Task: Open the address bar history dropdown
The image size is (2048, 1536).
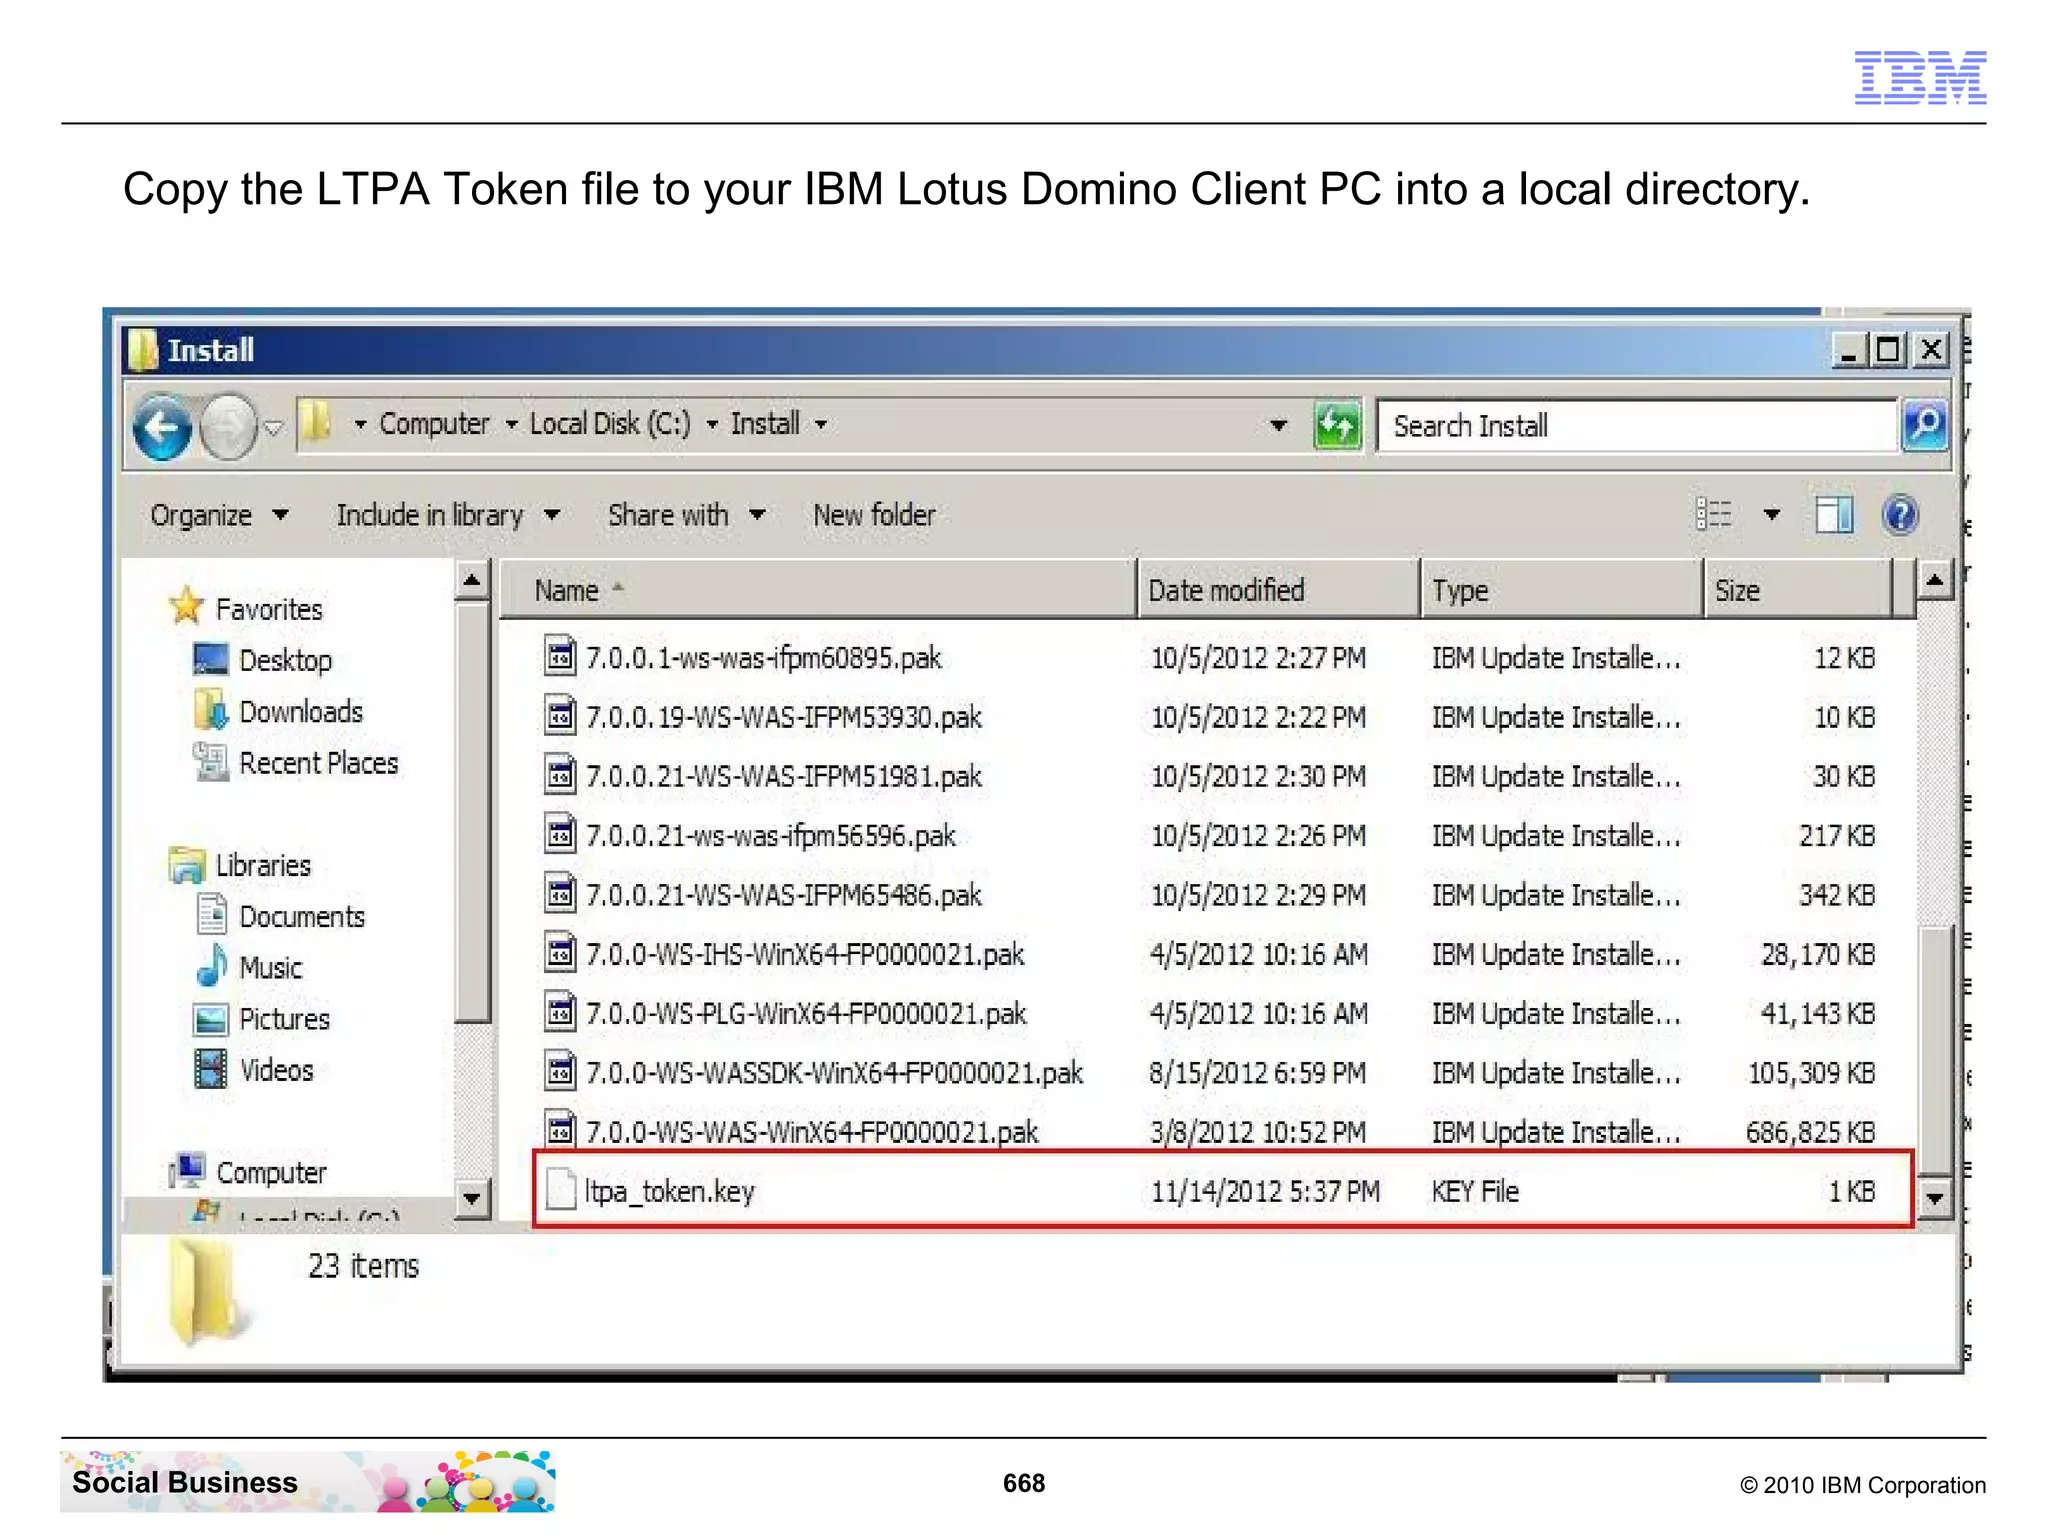Action: (1278, 426)
